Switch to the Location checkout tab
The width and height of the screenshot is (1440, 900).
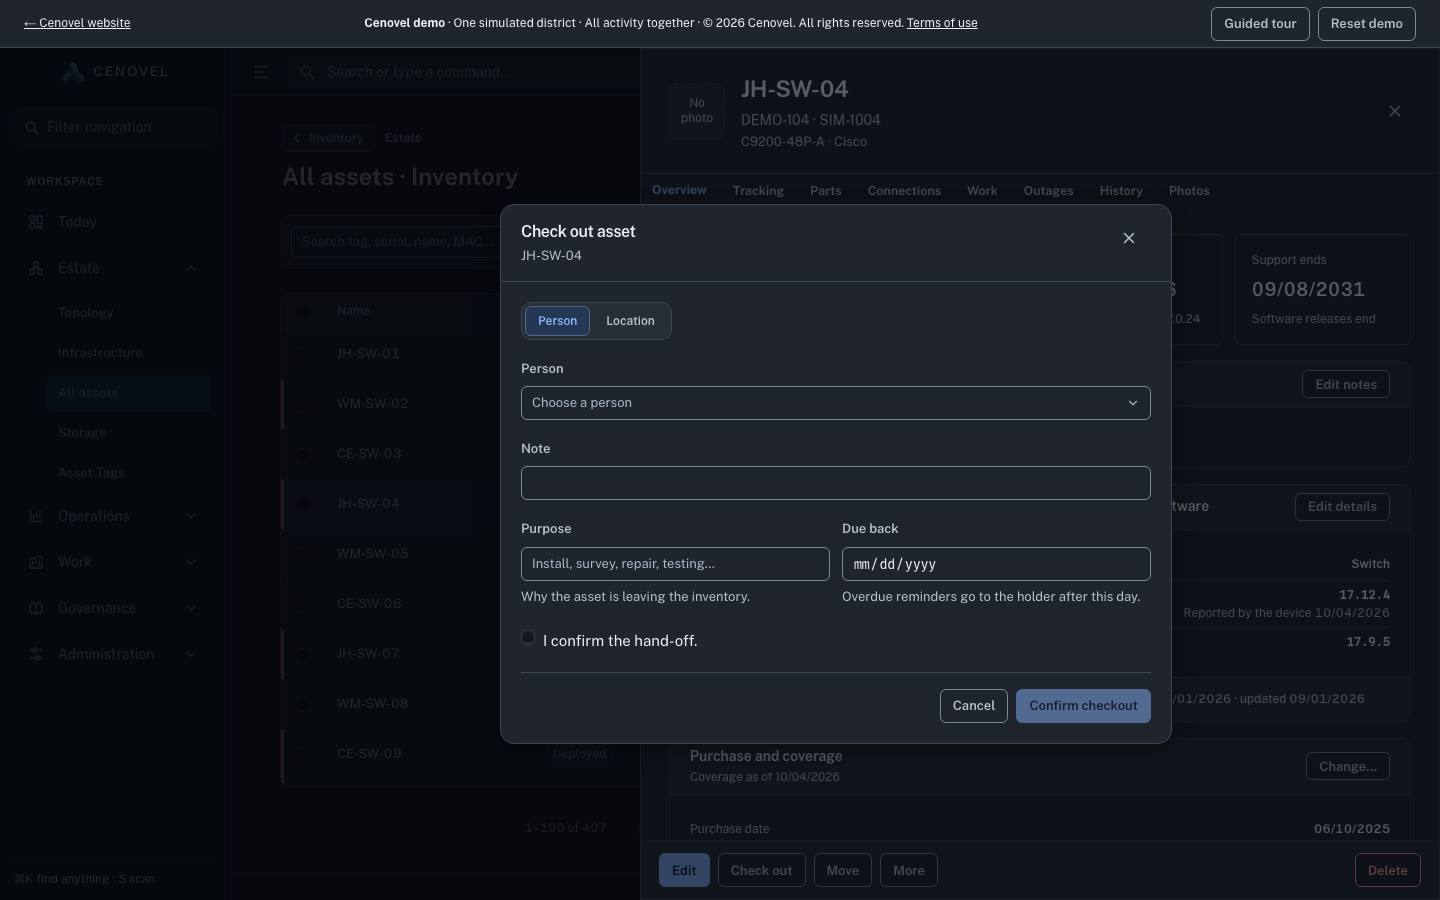pos(630,321)
